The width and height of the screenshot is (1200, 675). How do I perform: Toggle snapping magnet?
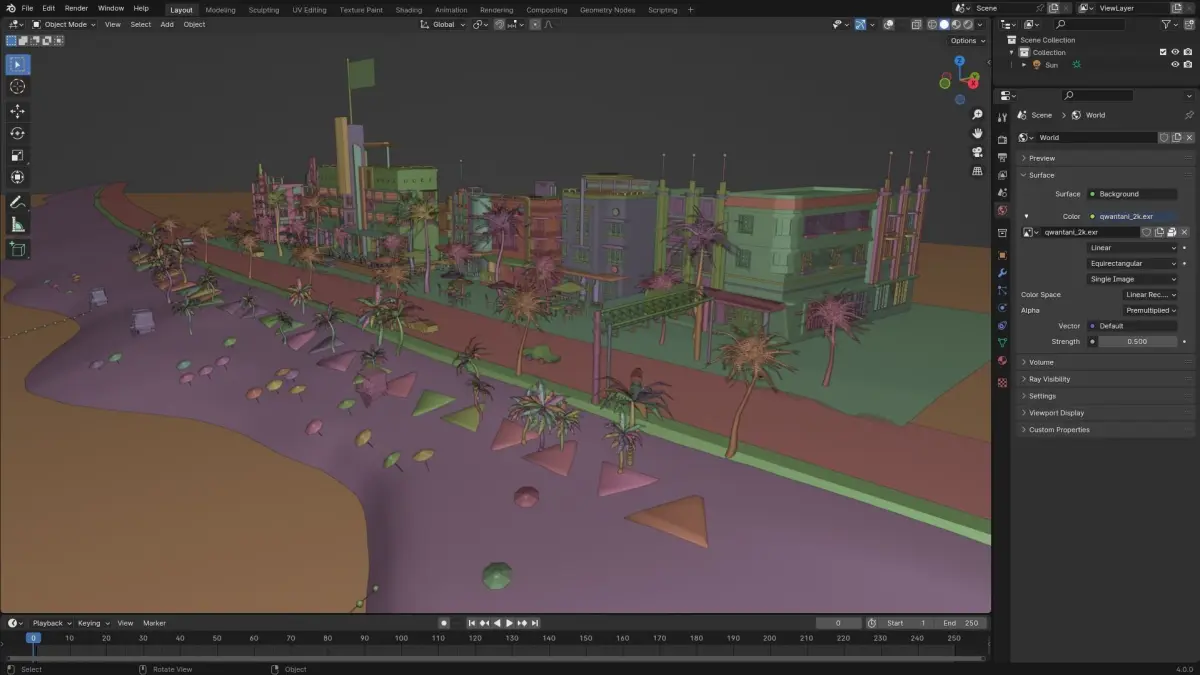[498, 24]
